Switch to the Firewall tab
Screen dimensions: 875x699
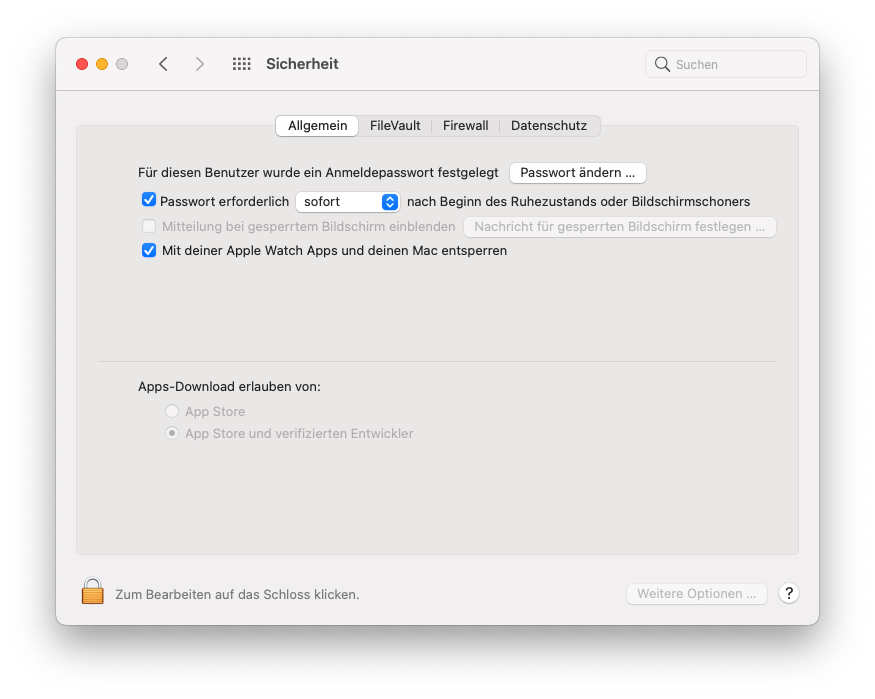(465, 126)
